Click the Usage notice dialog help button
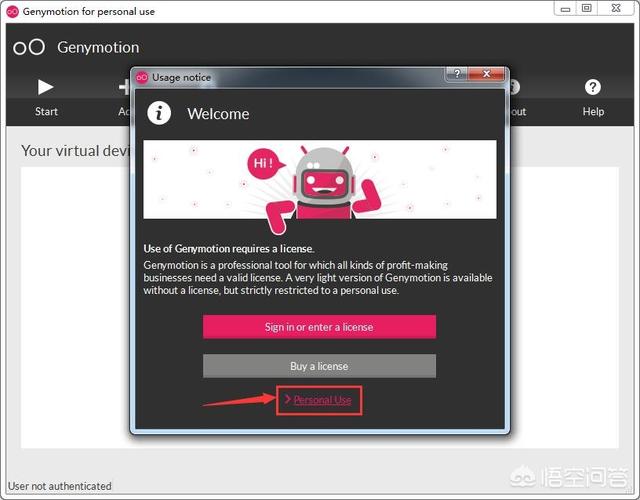Viewport: 640px width, 500px height. 457,74
